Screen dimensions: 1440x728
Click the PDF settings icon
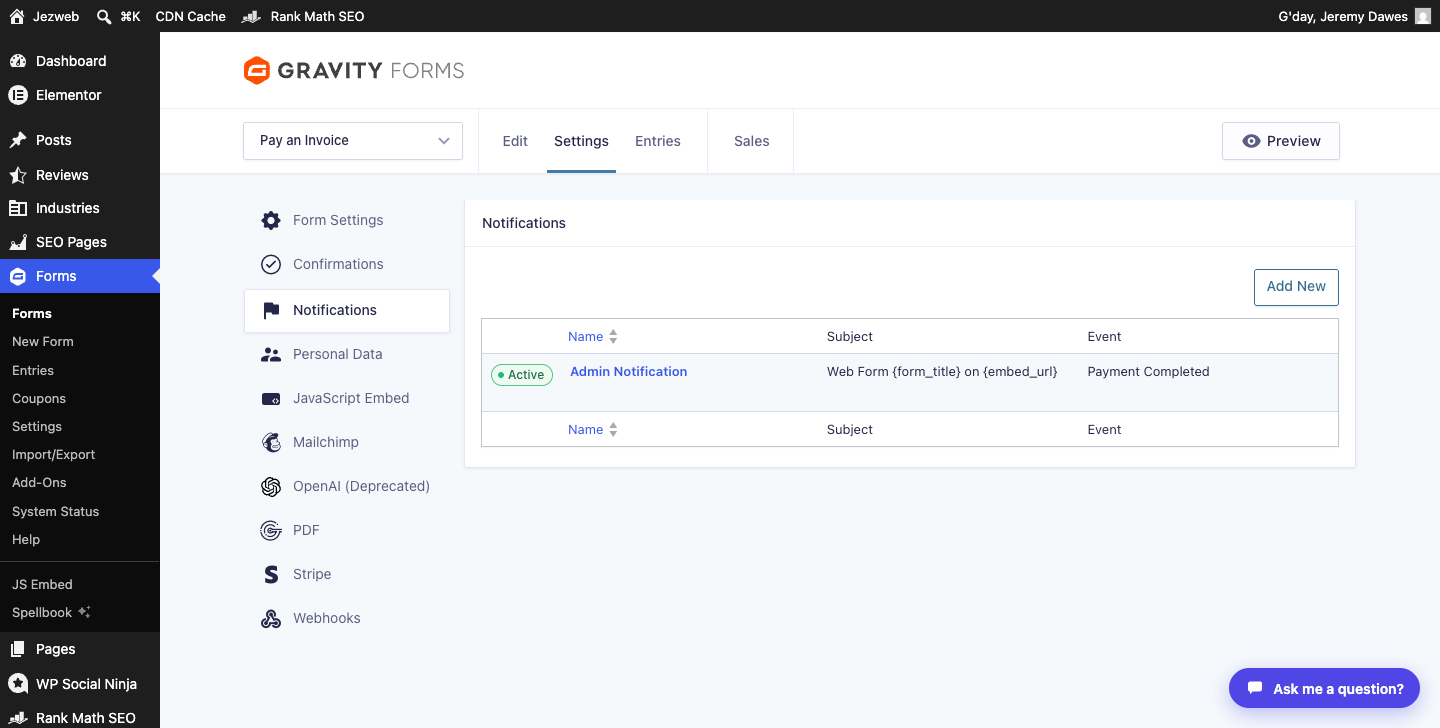(x=271, y=530)
